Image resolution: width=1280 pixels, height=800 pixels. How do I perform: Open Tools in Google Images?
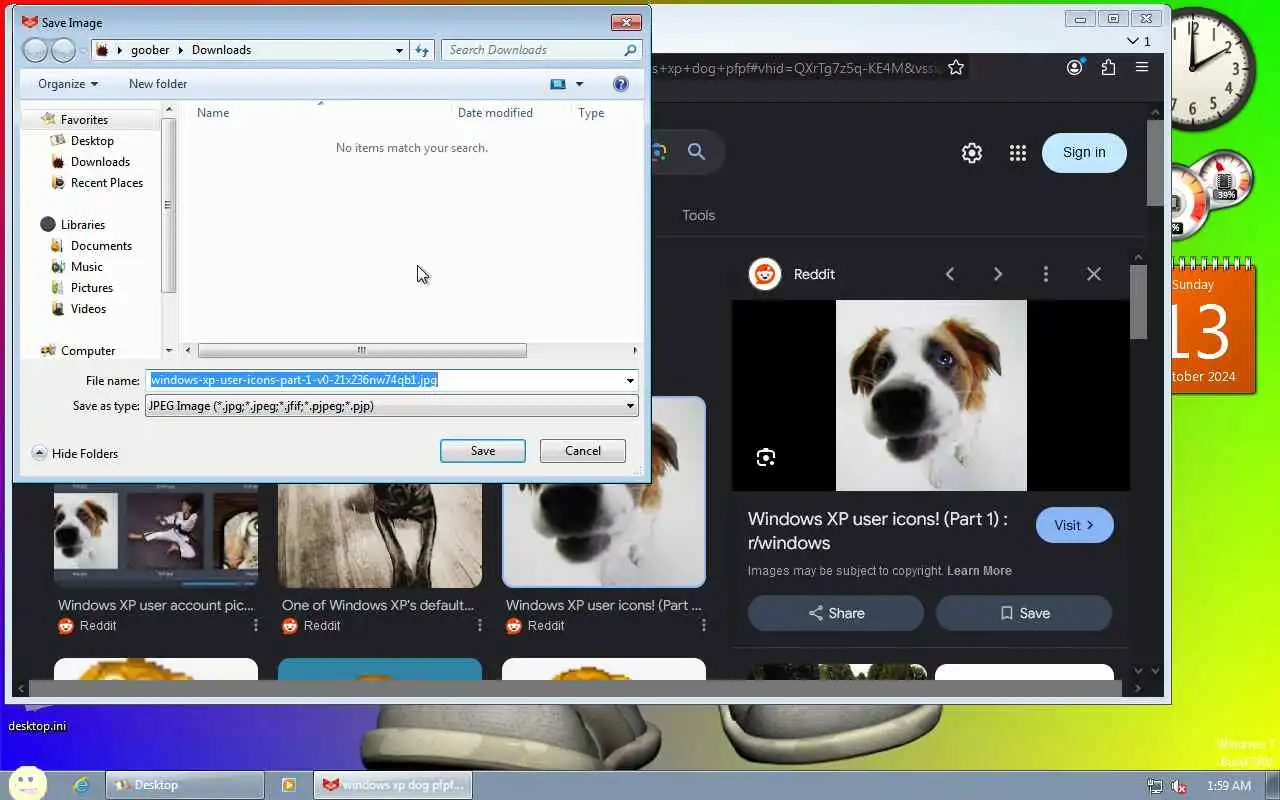(698, 215)
